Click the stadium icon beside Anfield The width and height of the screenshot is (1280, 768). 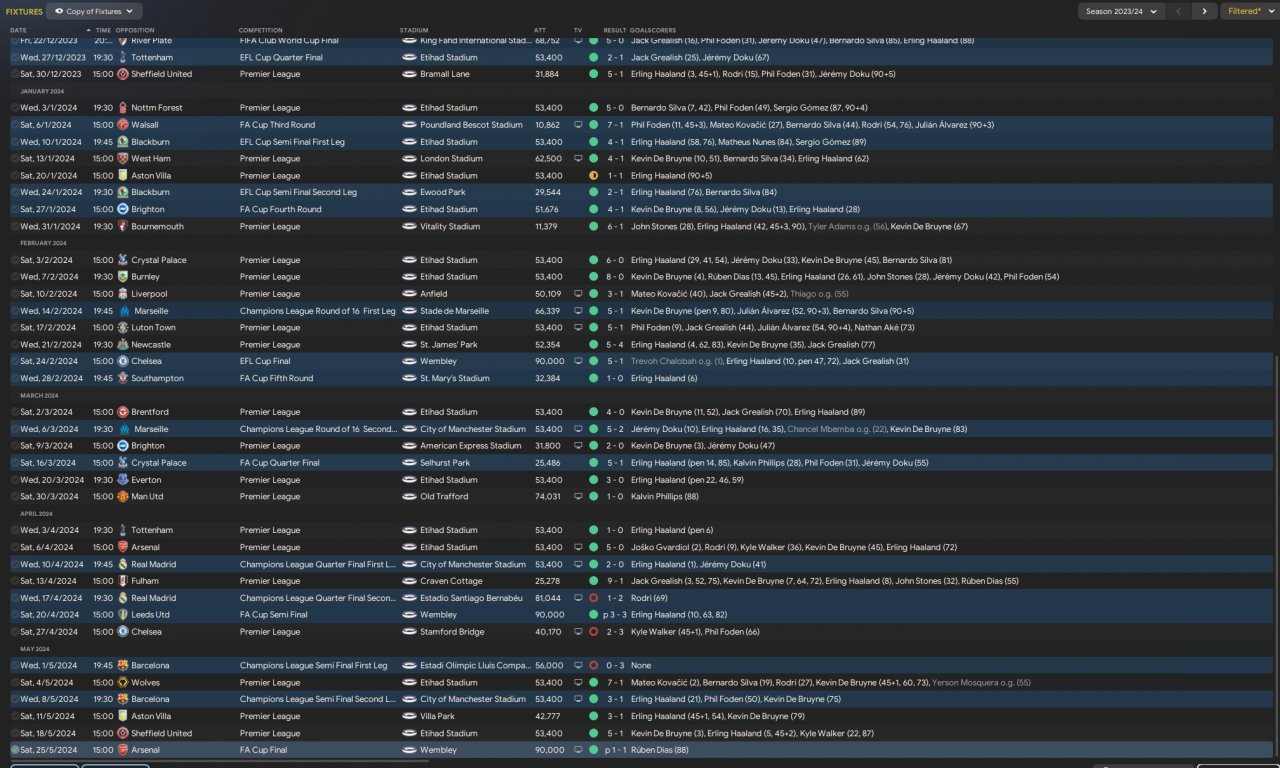(x=409, y=294)
